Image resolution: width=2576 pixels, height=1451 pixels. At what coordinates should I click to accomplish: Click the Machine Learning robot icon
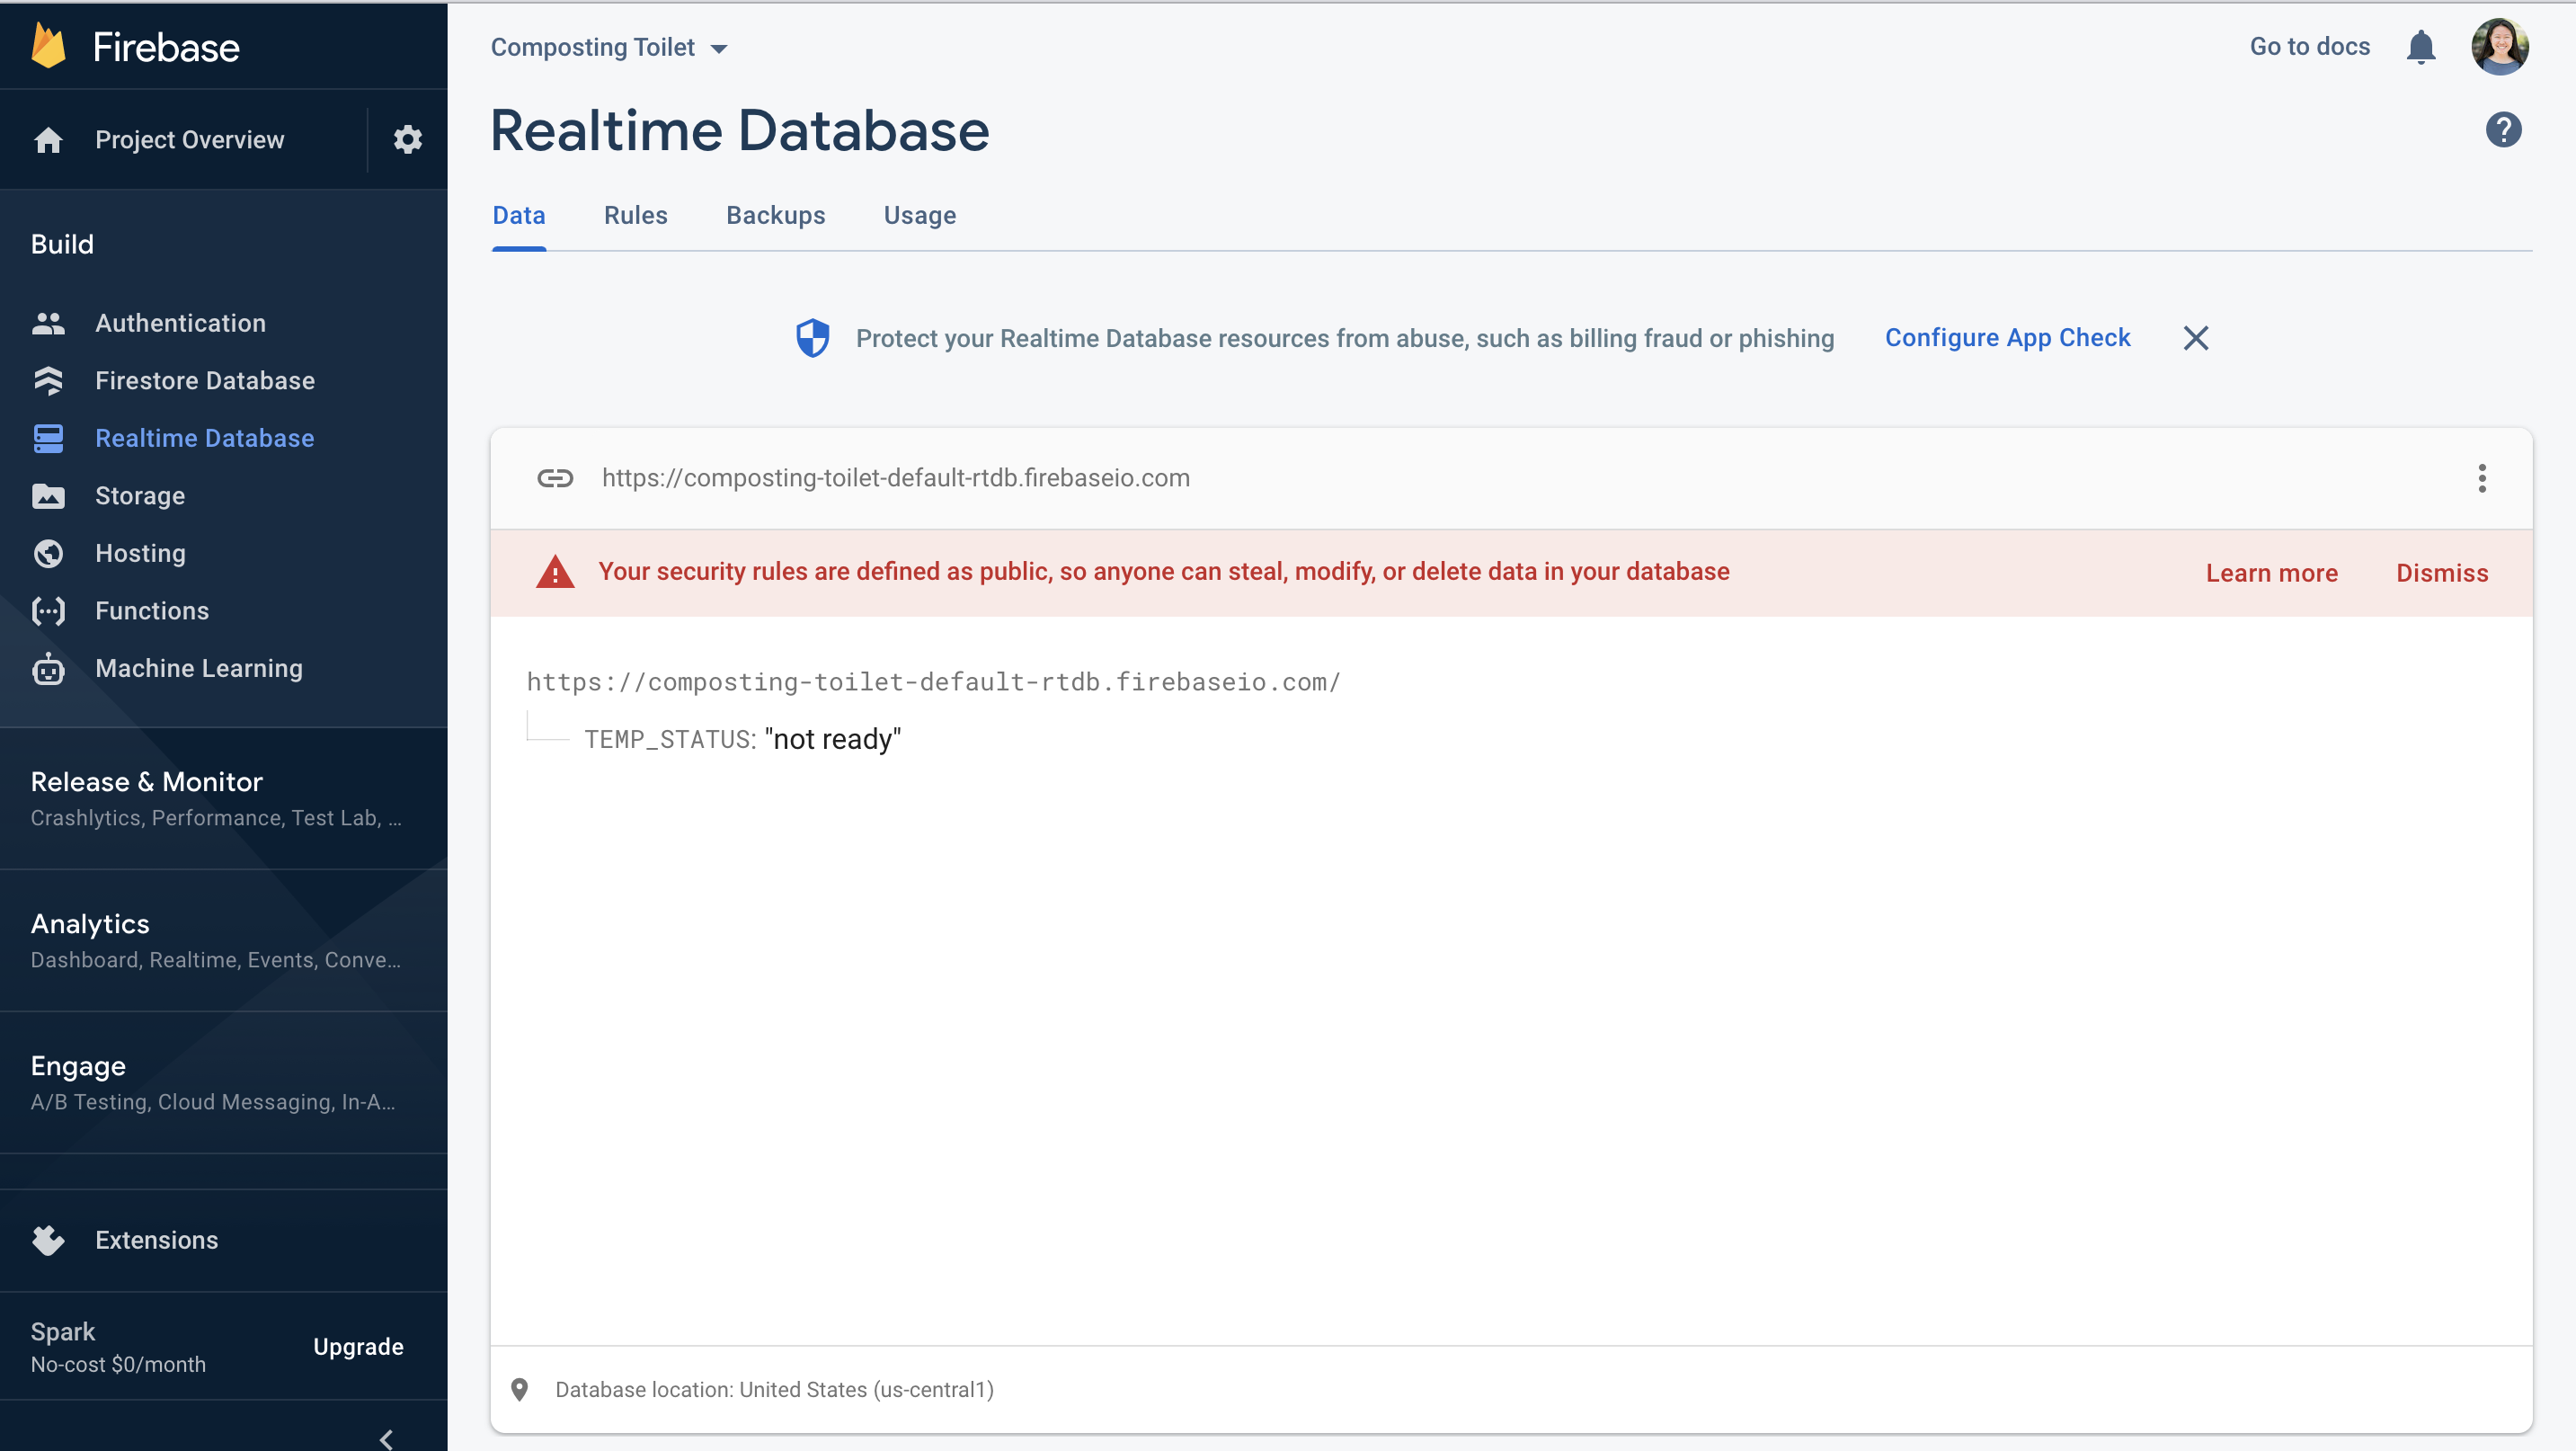[48, 668]
